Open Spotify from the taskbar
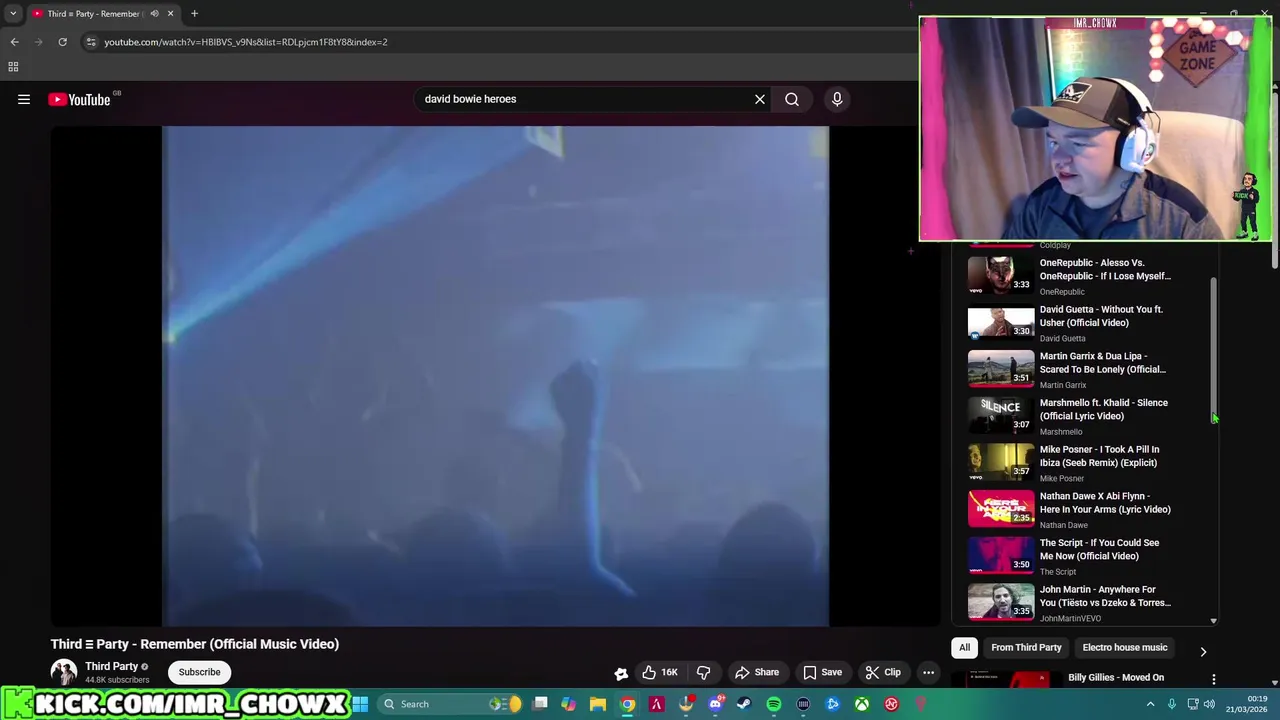 coord(774,704)
